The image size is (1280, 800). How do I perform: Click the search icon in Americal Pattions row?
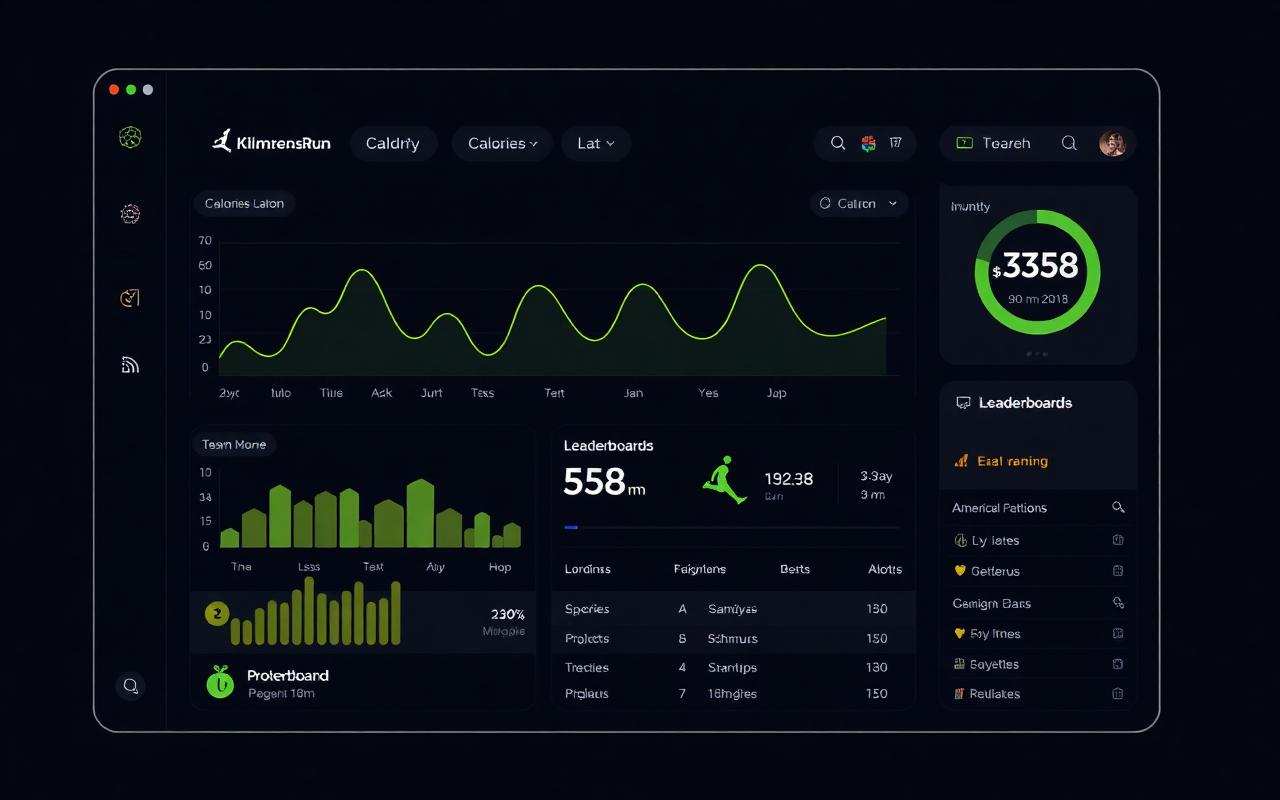[1118, 508]
